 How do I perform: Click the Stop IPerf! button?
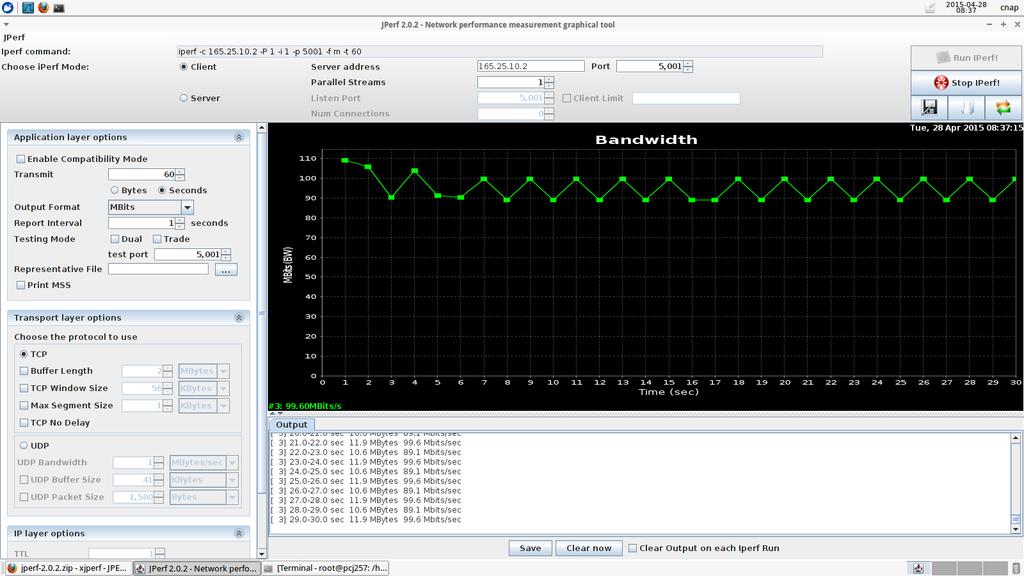966,82
